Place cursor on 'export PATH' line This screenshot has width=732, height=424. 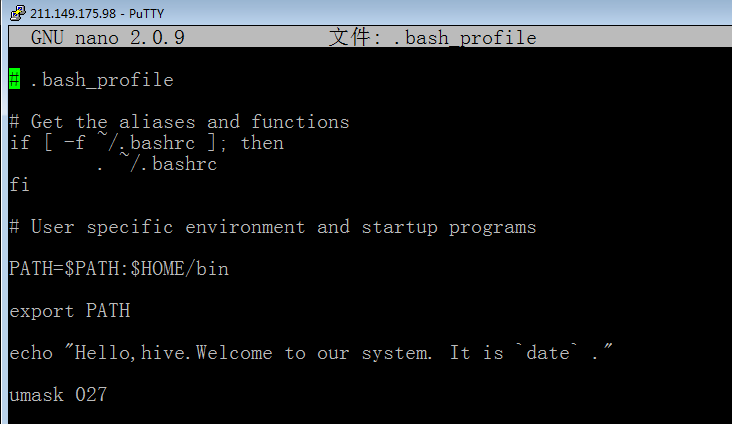pos(70,311)
